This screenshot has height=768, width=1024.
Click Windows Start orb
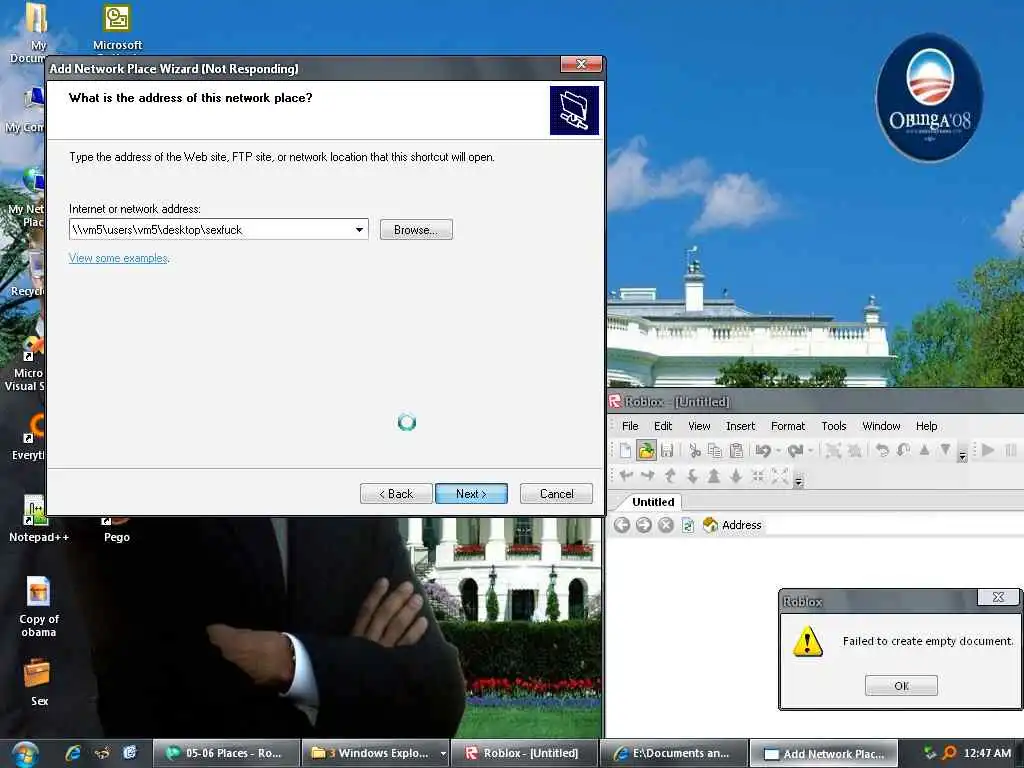click(25, 754)
